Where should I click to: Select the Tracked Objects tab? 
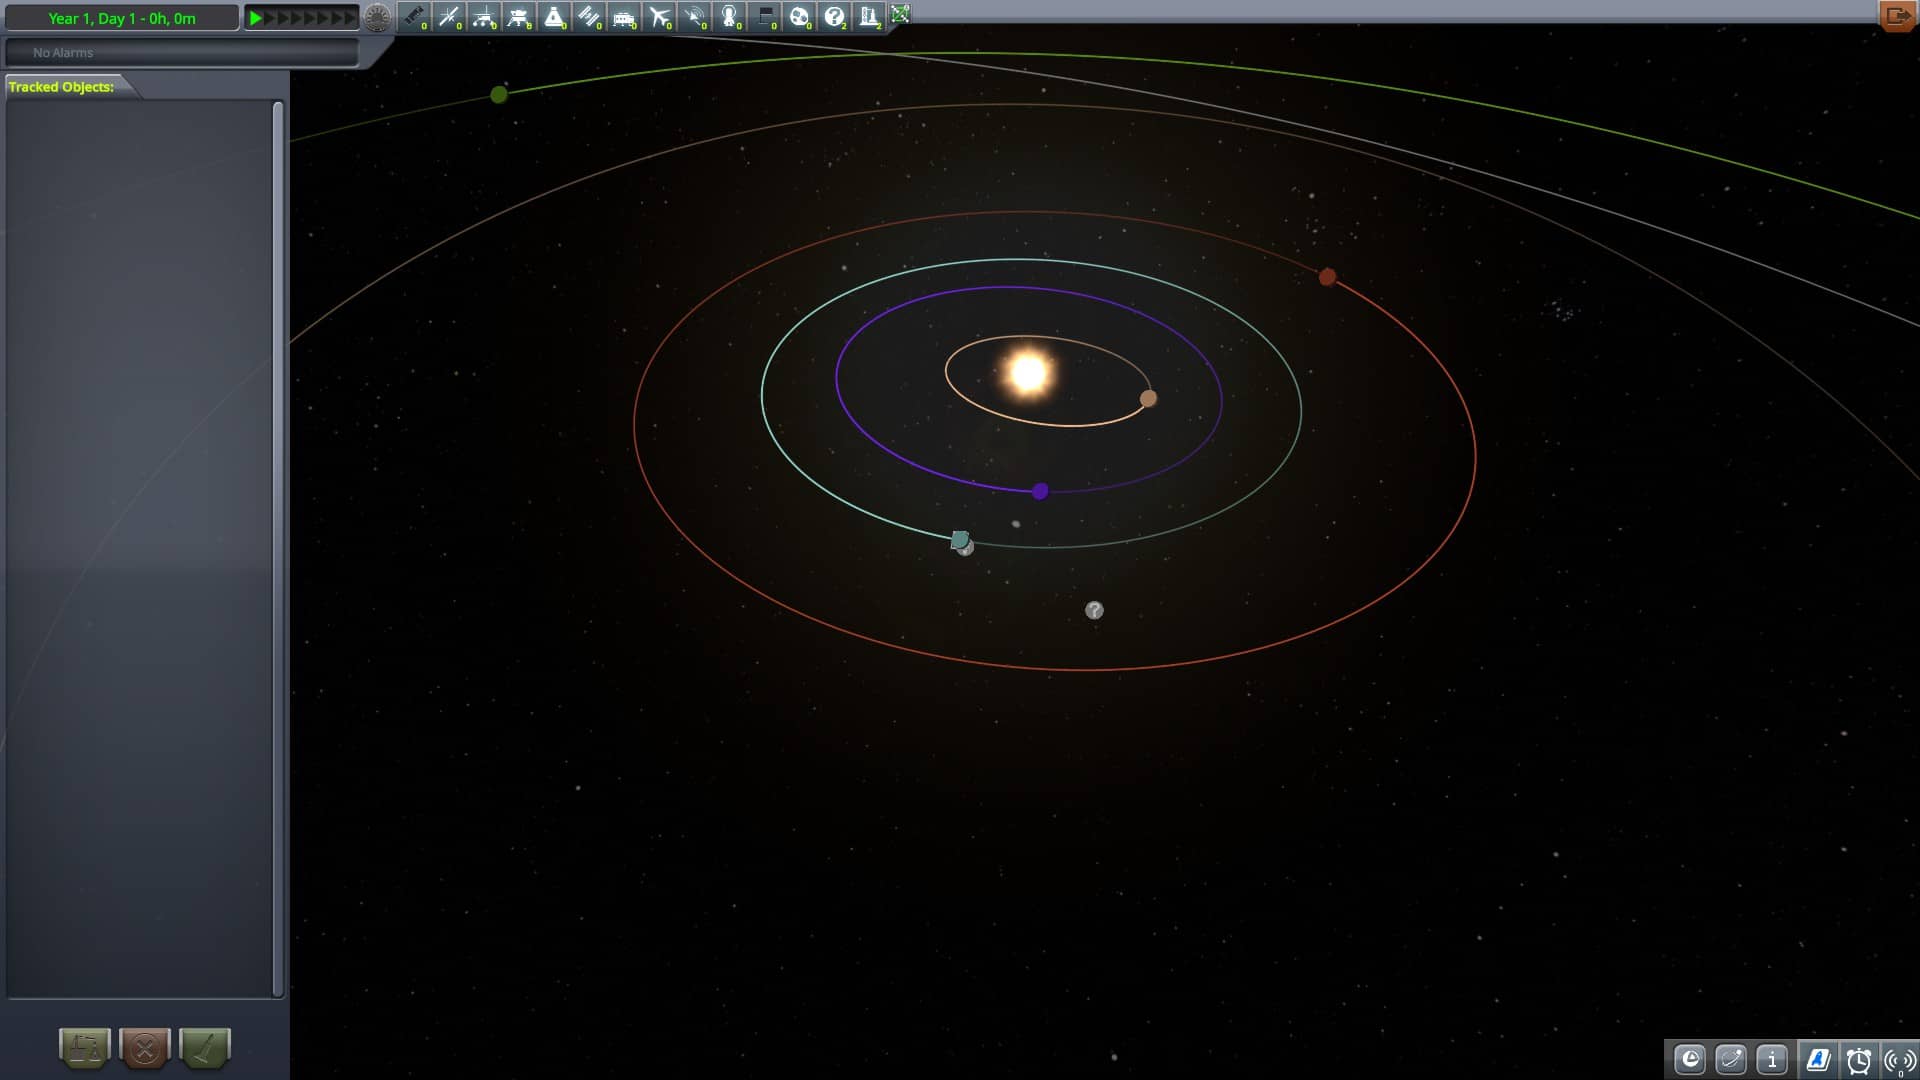[x=62, y=87]
